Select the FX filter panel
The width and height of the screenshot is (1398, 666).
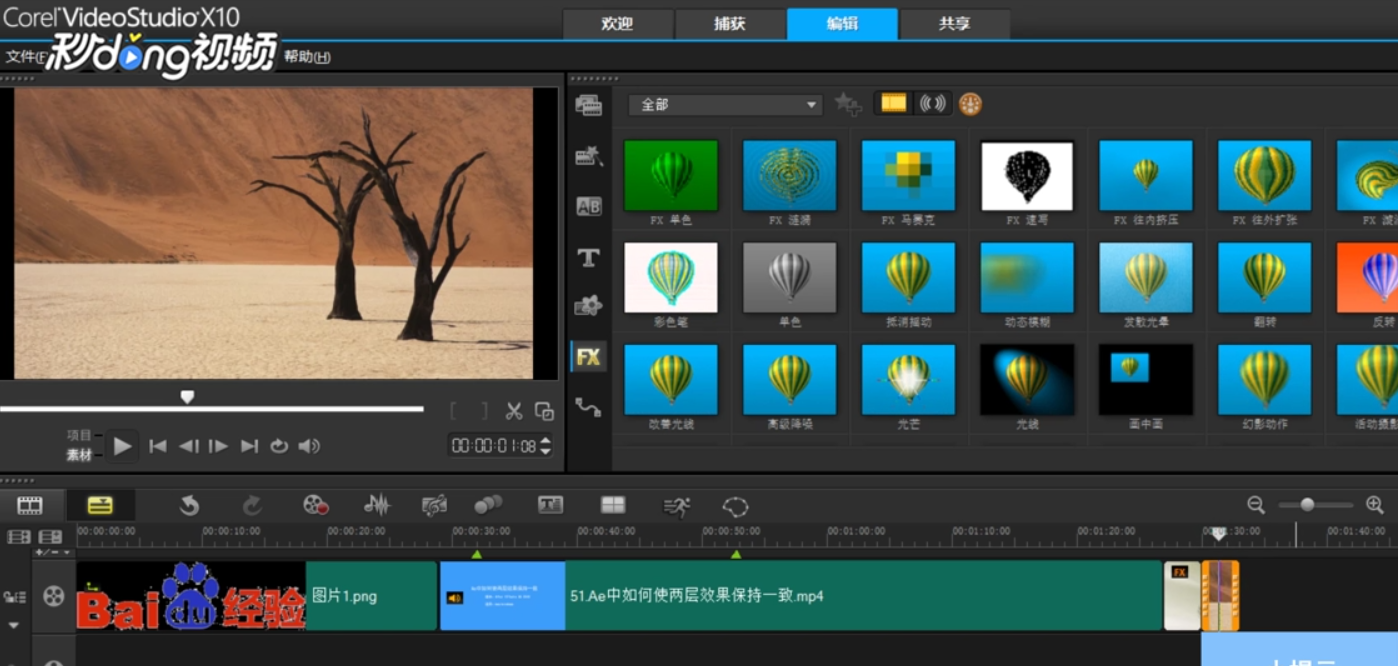pos(589,356)
